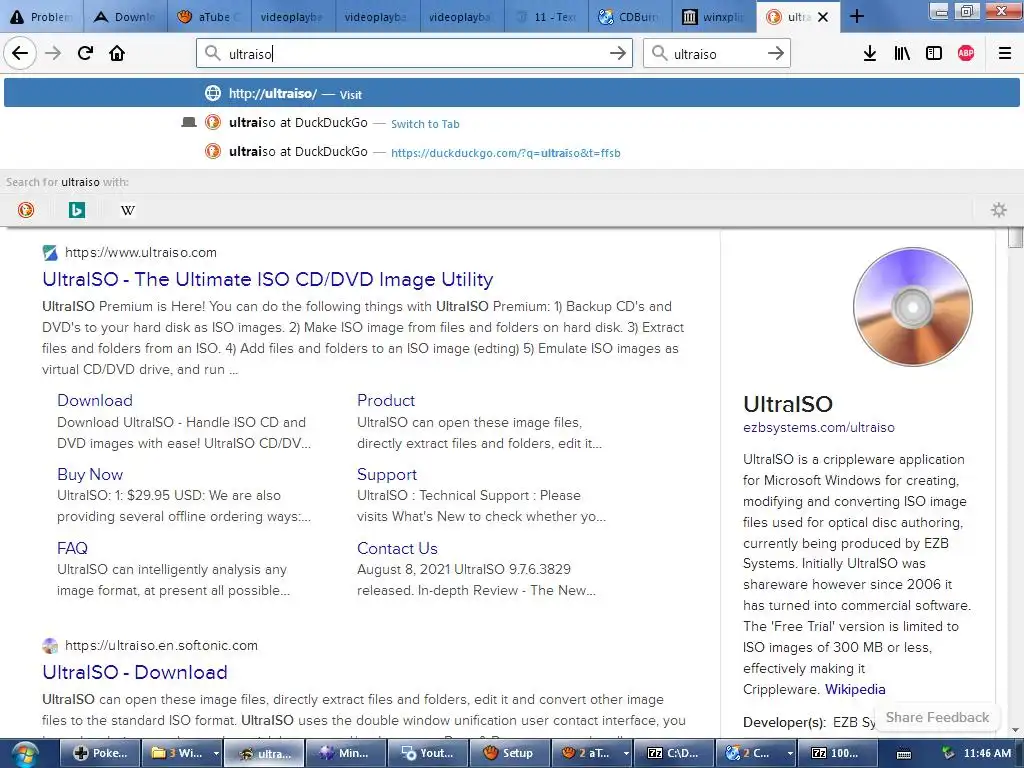The width and height of the screenshot is (1024, 768).
Task: Expand the 2 C... taskbar group arrow
Action: pos(790,753)
